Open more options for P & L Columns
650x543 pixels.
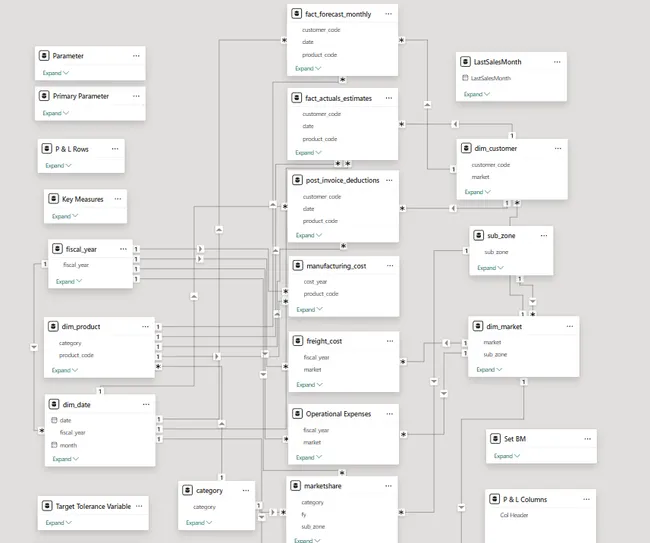pyautogui.click(x=587, y=499)
